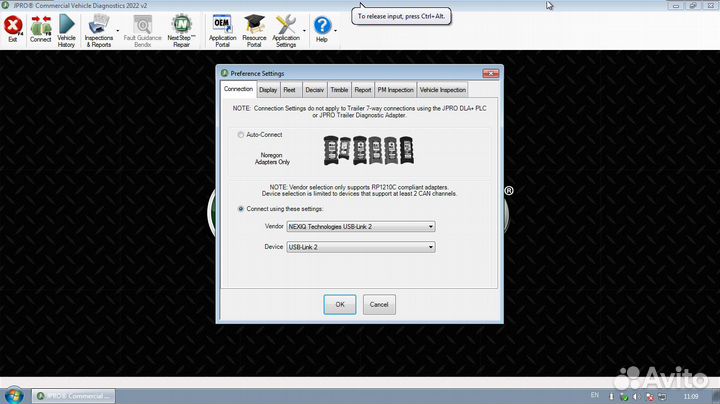720x404 pixels.
Task: Open the OEM Application Portal
Action: [222, 31]
